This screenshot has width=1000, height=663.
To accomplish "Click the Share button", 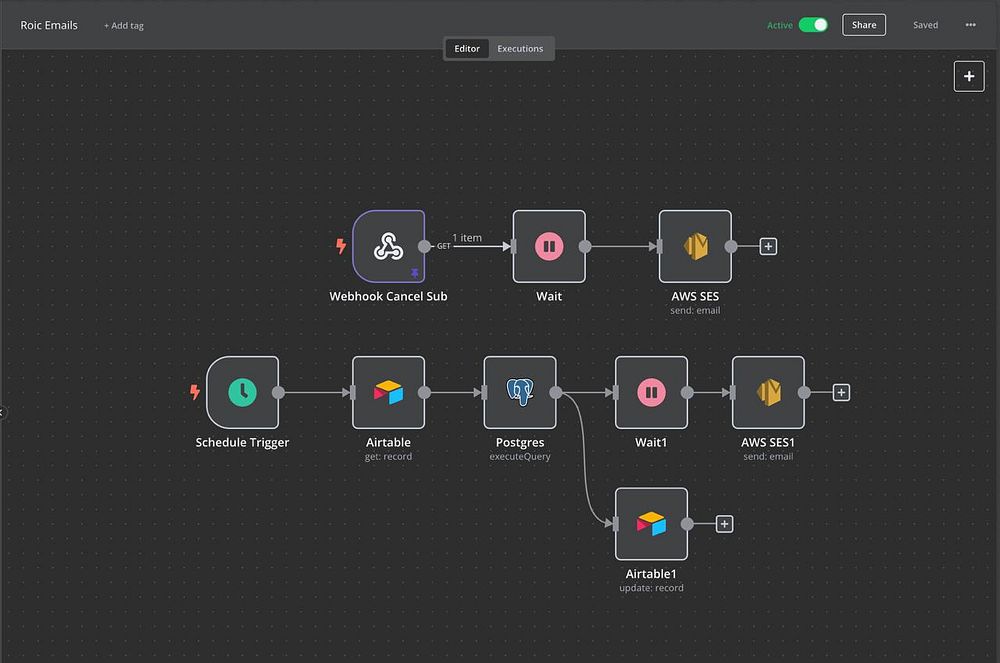I will (864, 25).
